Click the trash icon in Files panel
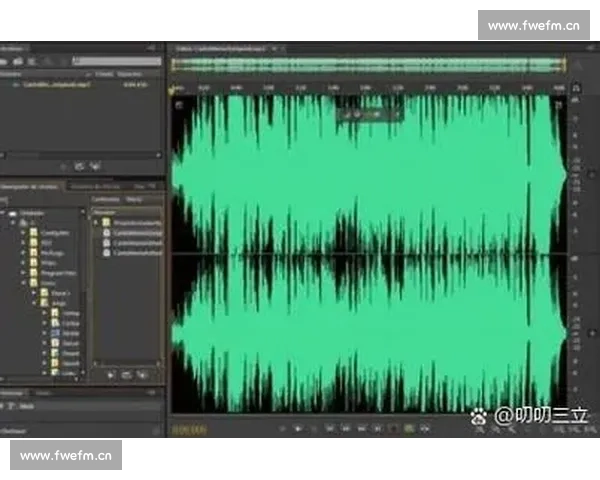 click(x=96, y=166)
